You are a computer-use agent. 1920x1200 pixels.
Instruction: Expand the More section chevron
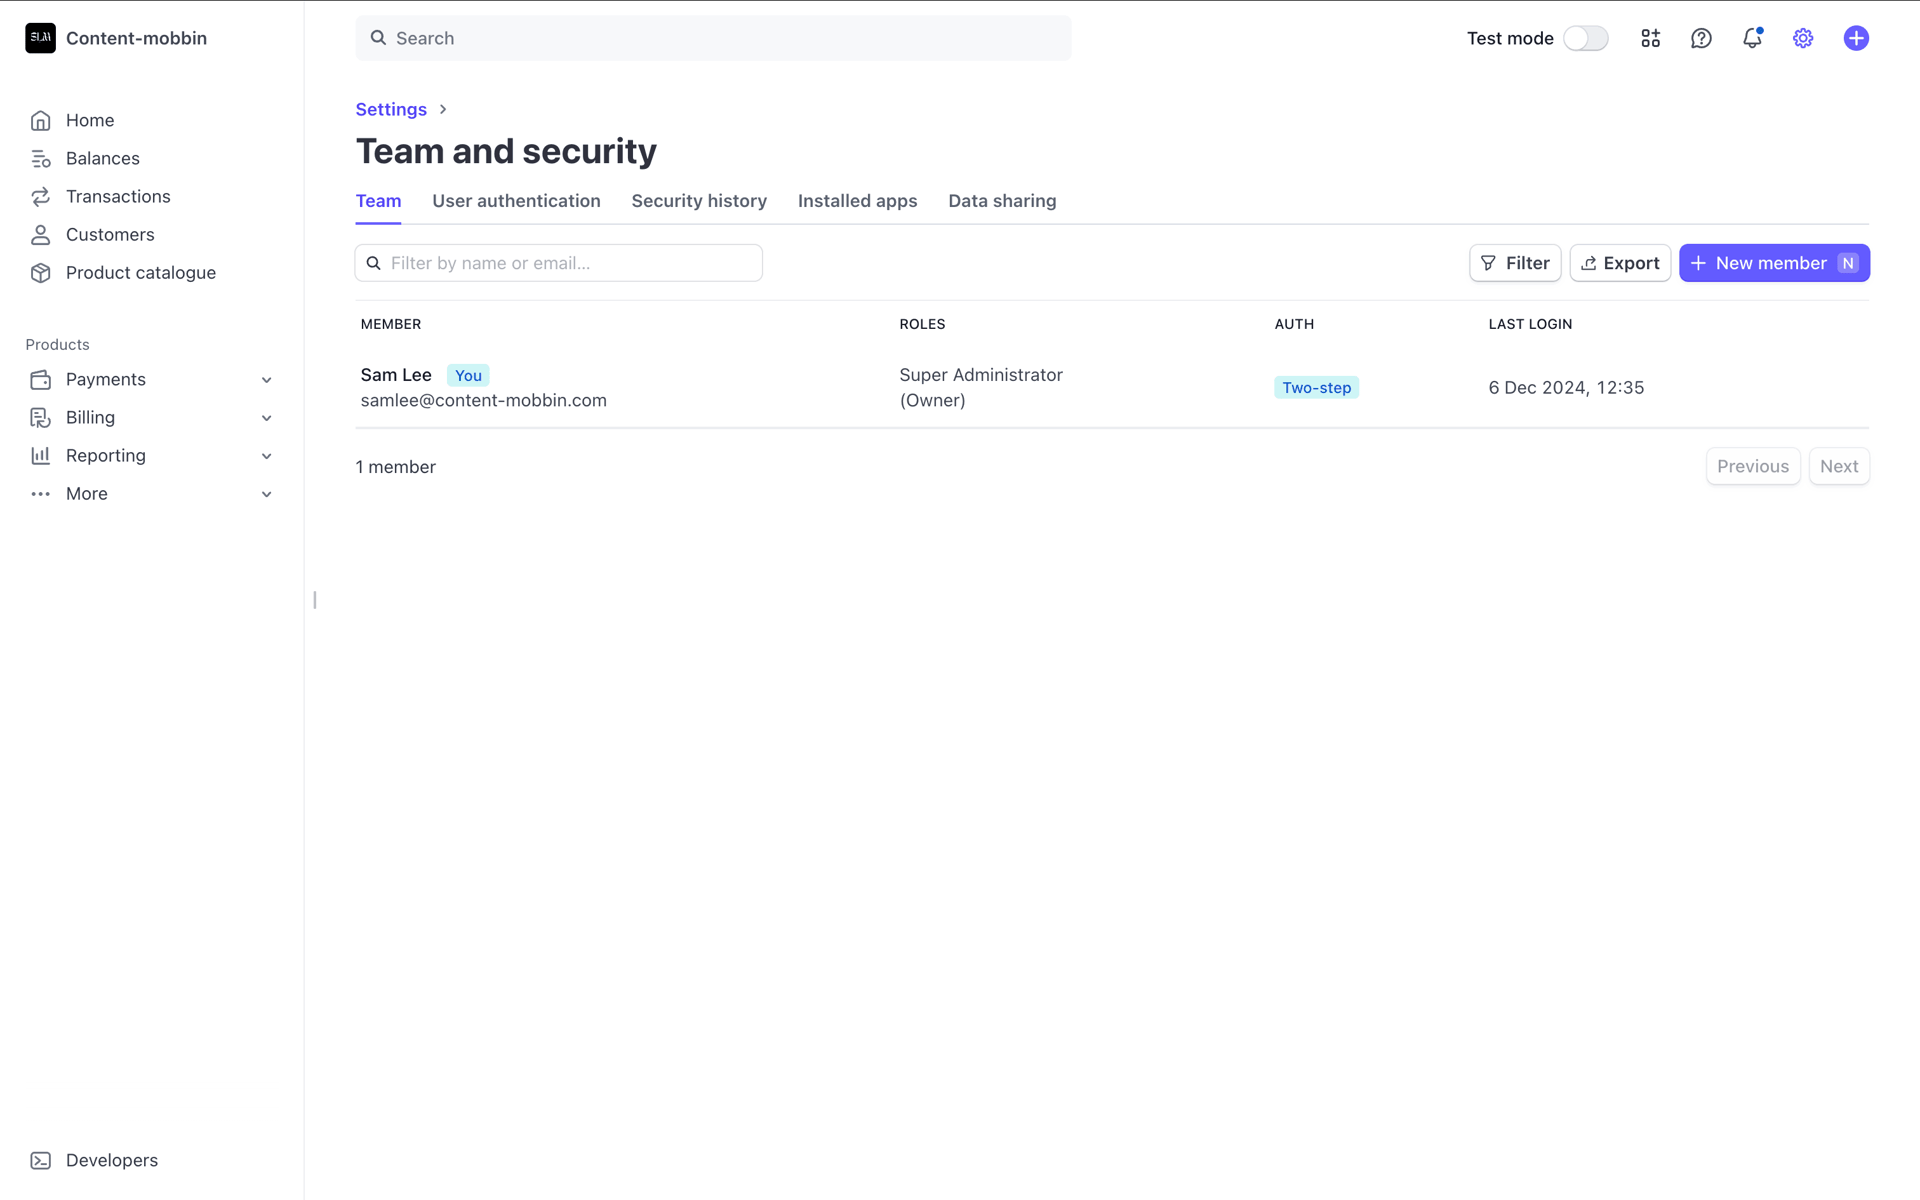267,494
